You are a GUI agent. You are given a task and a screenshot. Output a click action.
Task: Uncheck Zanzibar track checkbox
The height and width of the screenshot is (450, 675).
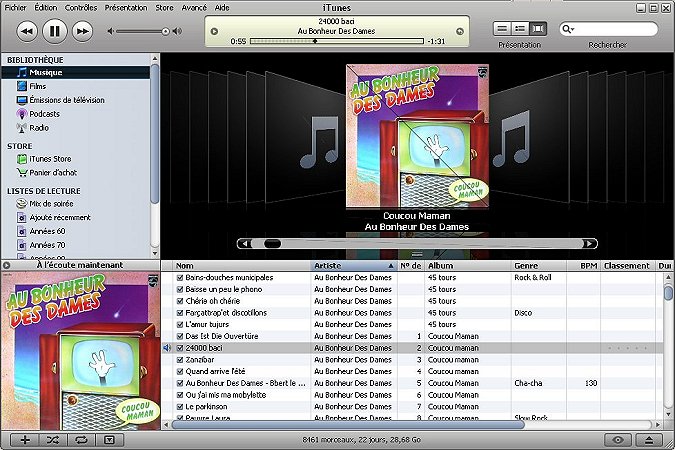[180, 360]
